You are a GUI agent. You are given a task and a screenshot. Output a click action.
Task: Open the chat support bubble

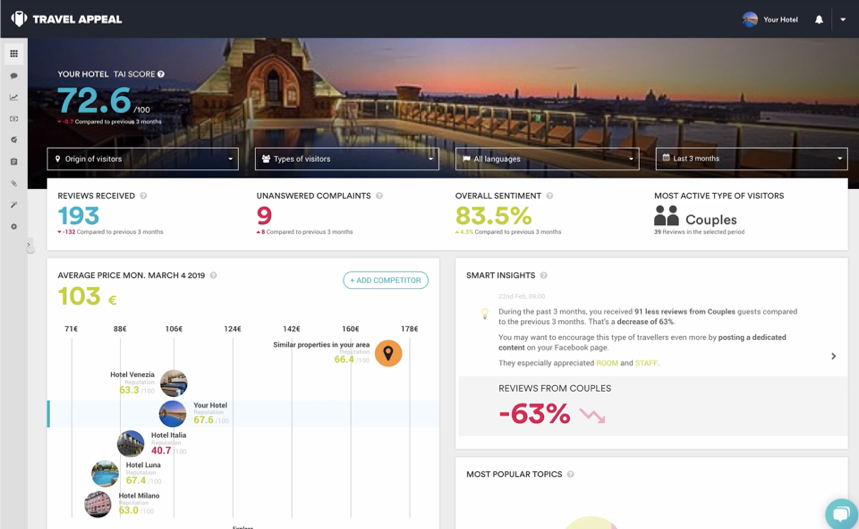(x=841, y=514)
